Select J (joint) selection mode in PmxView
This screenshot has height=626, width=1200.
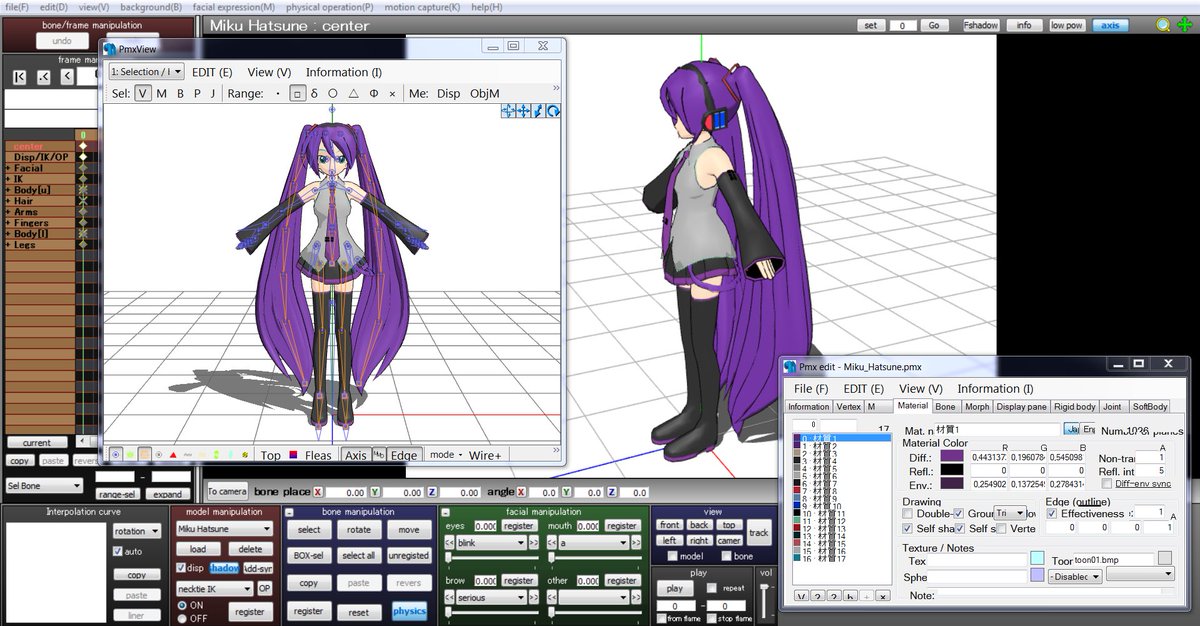(x=212, y=93)
